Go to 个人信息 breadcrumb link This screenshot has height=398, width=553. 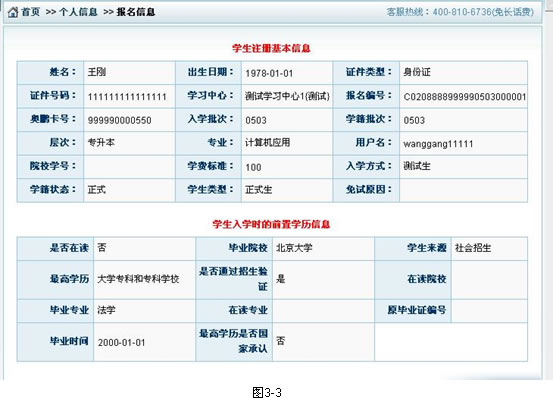tap(78, 12)
